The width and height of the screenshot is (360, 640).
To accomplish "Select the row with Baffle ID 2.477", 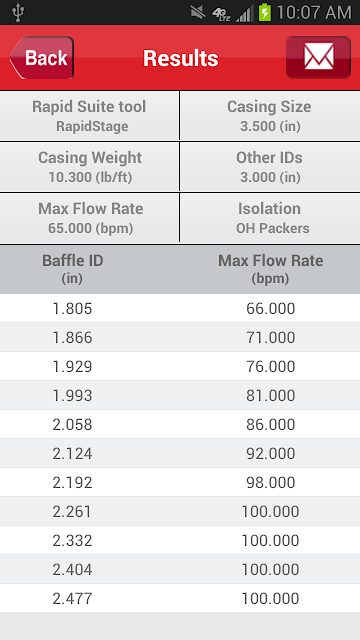I will coord(180,598).
